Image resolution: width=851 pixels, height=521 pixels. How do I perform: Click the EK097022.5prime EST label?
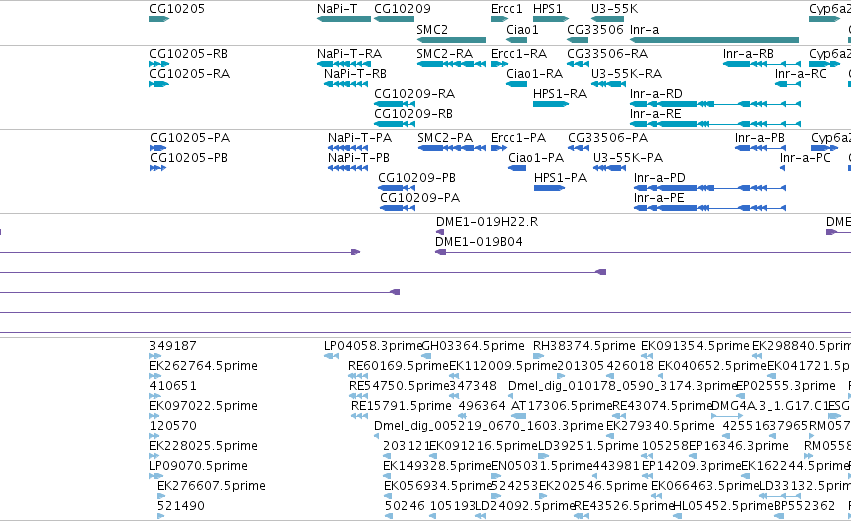tap(203, 406)
